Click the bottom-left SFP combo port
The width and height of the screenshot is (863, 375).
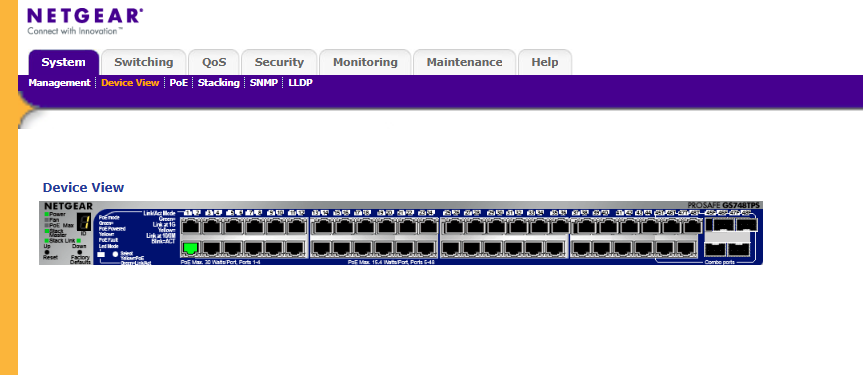click(x=714, y=249)
